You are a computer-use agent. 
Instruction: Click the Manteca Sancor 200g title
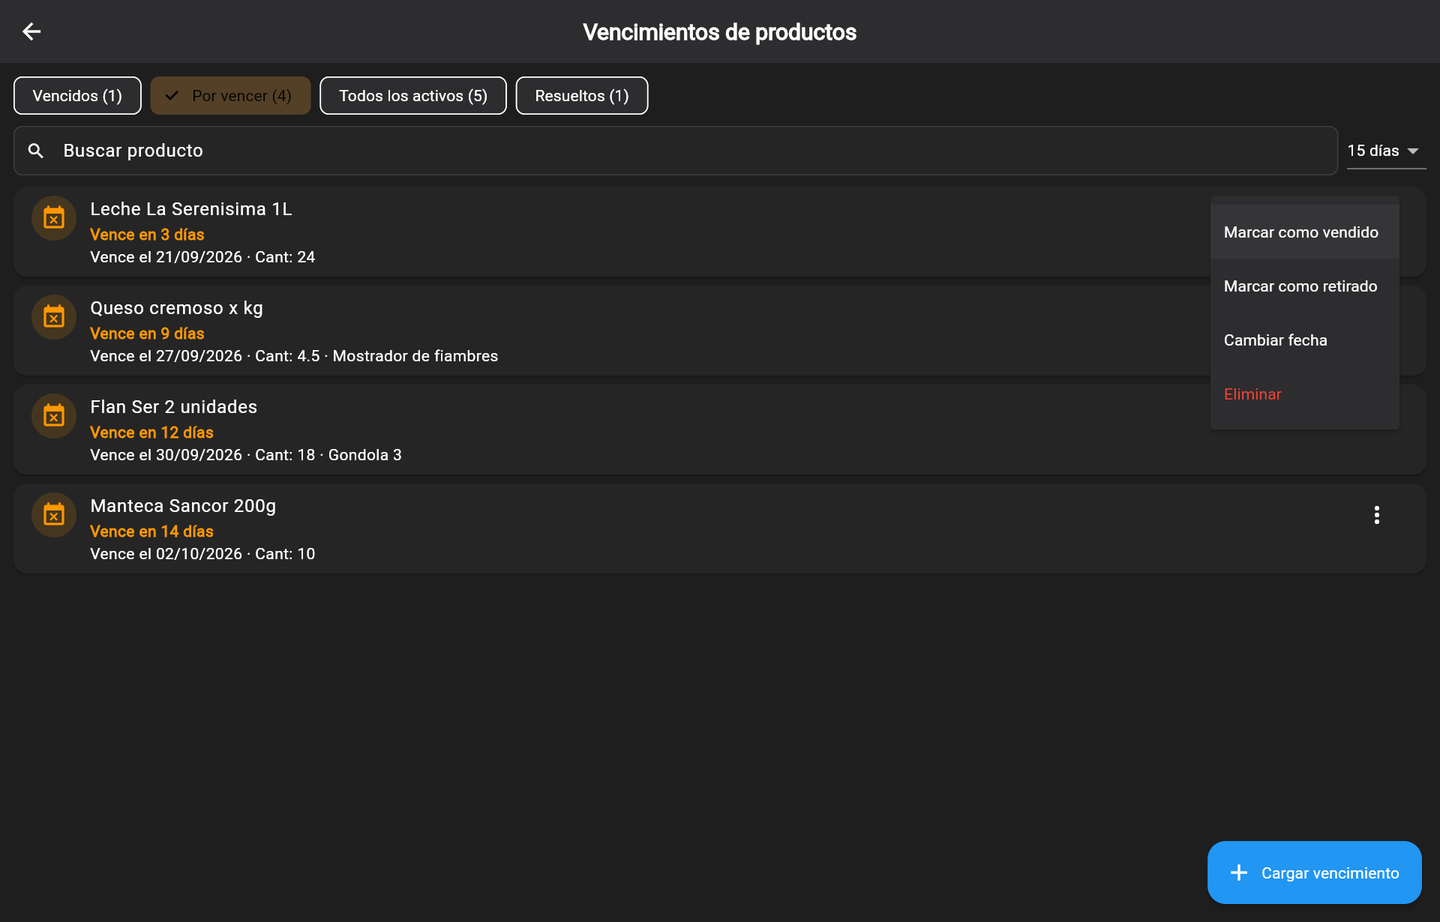pos(183,506)
